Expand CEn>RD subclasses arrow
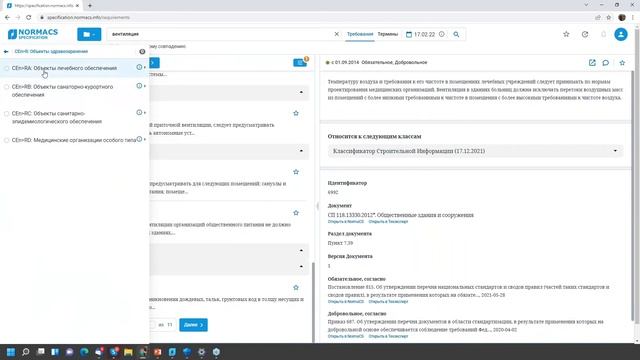The width and height of the screenshot is (640, 360). [x=145, y=140]
